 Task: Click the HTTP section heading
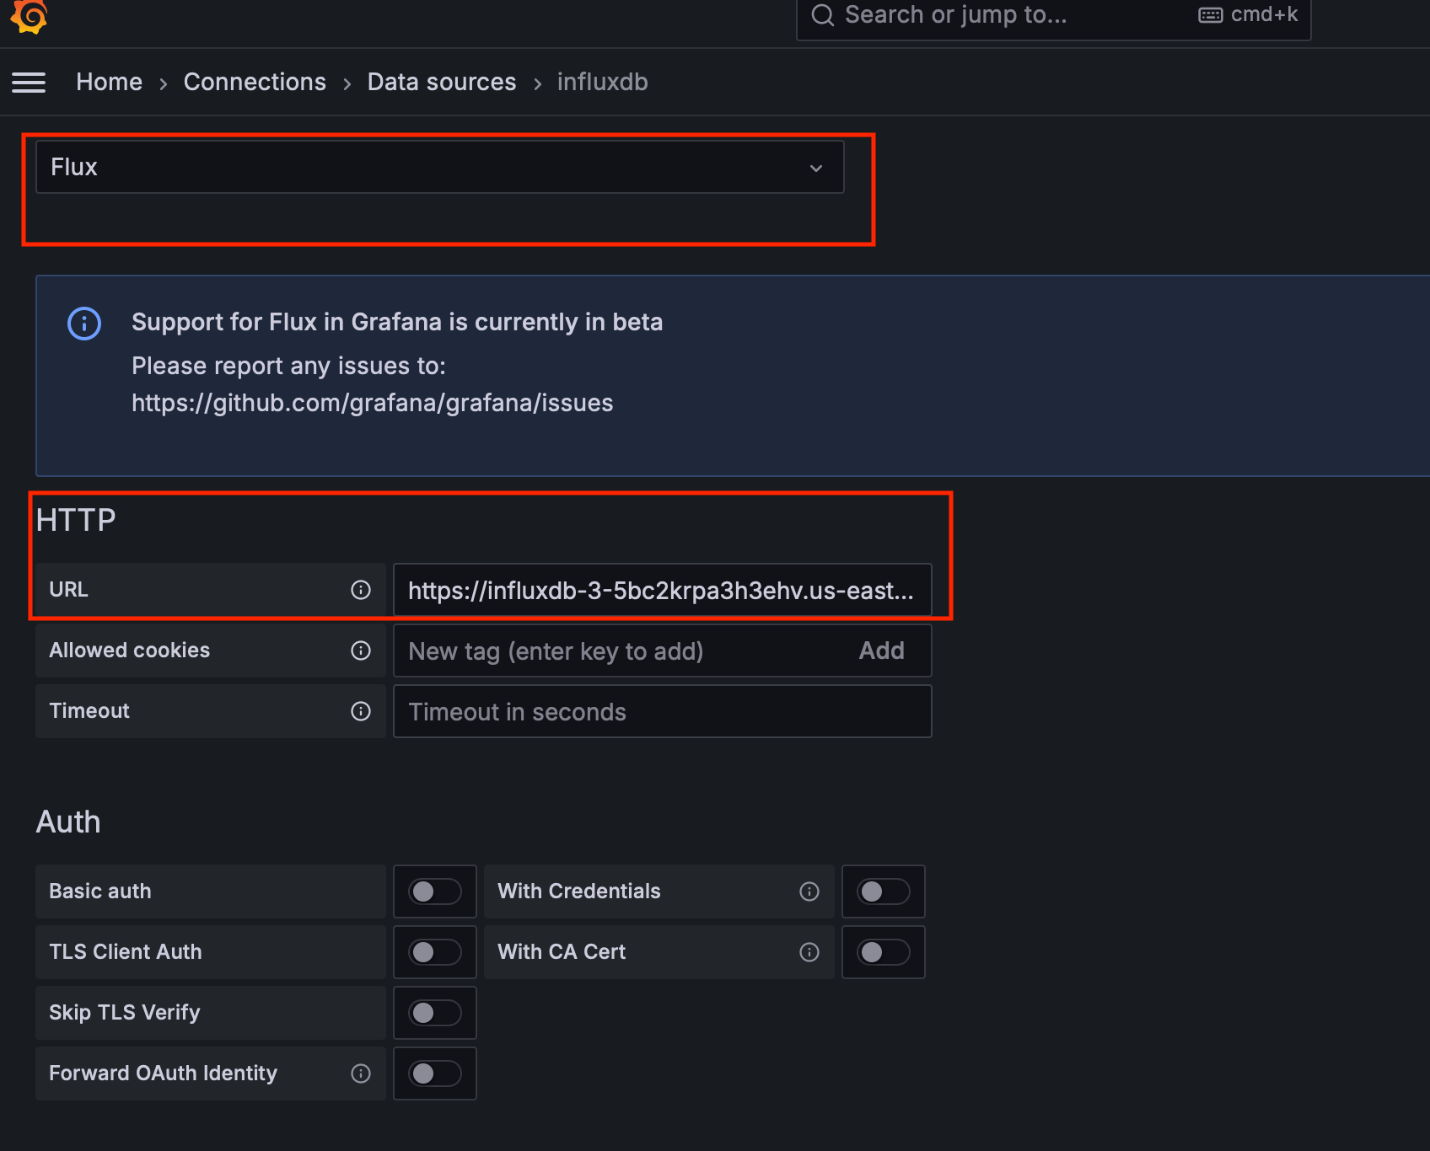click(x=76, y=520)
